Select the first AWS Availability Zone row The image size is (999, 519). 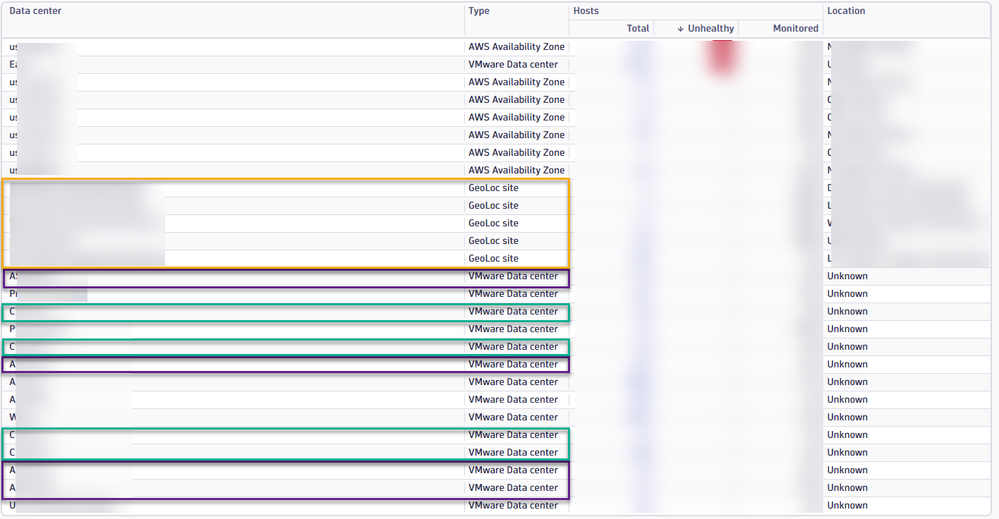pyautogui.click(x=516, y=47)
